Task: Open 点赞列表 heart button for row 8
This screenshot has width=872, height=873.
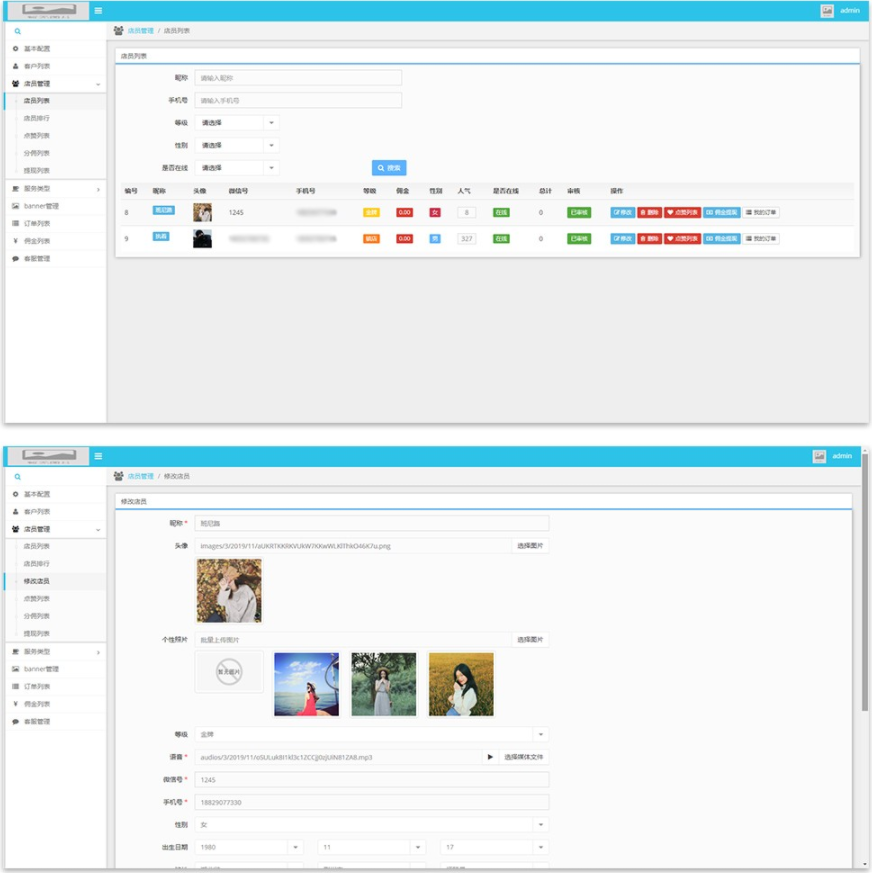Action: [x=683, y=212]
